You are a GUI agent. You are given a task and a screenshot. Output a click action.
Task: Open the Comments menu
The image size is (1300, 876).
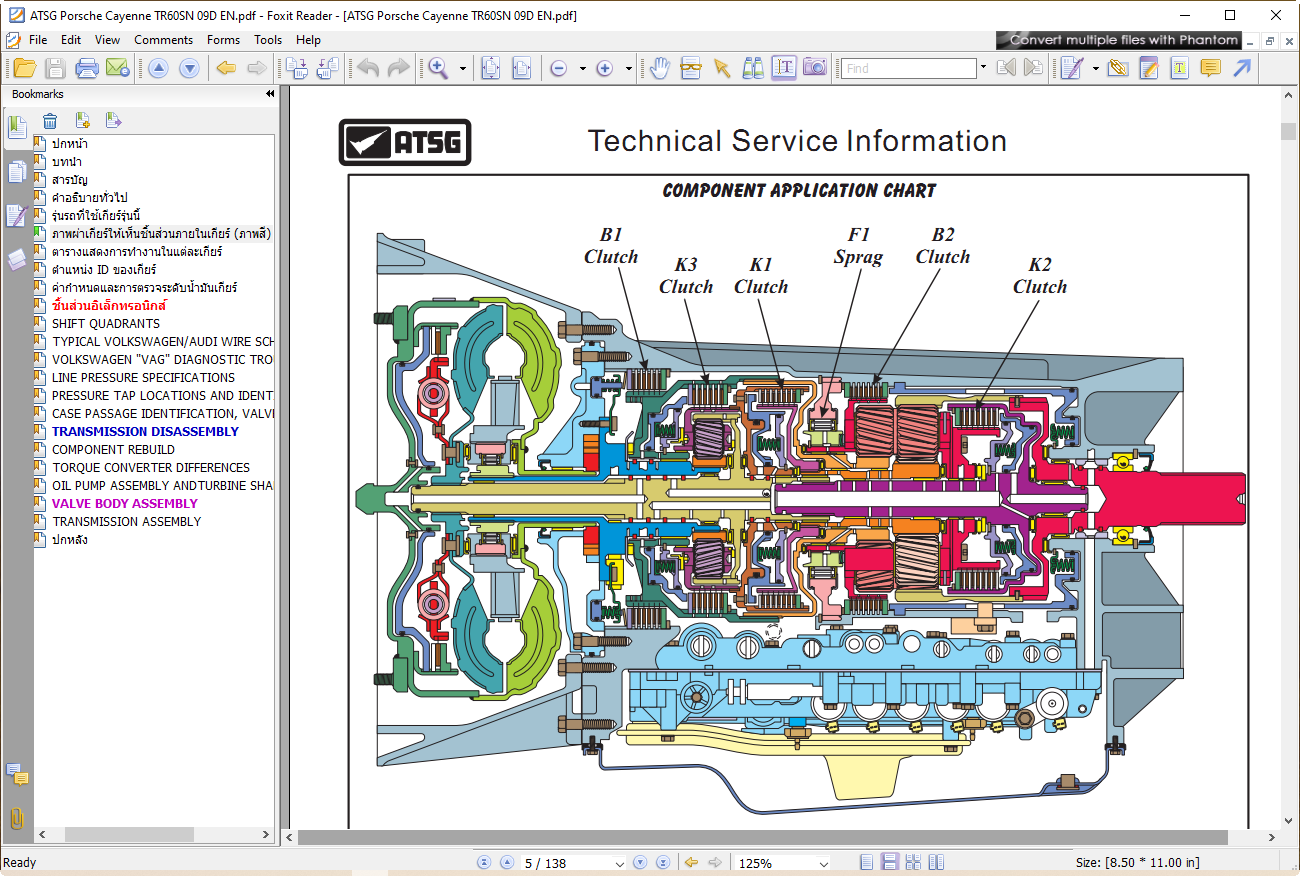[x=163, y=40]
